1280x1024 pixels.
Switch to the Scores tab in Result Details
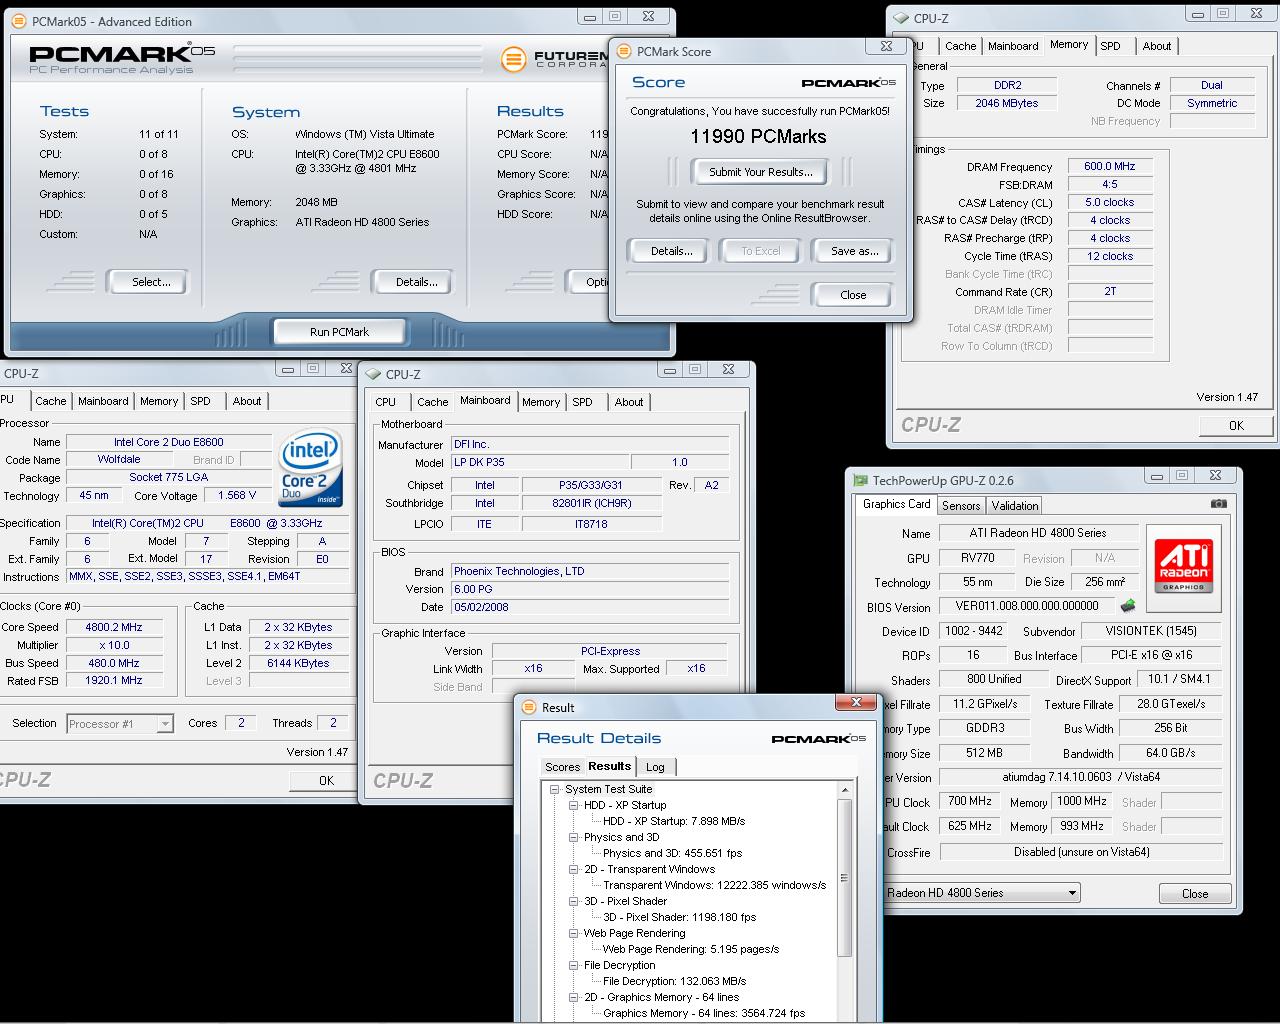click(562, 767)
